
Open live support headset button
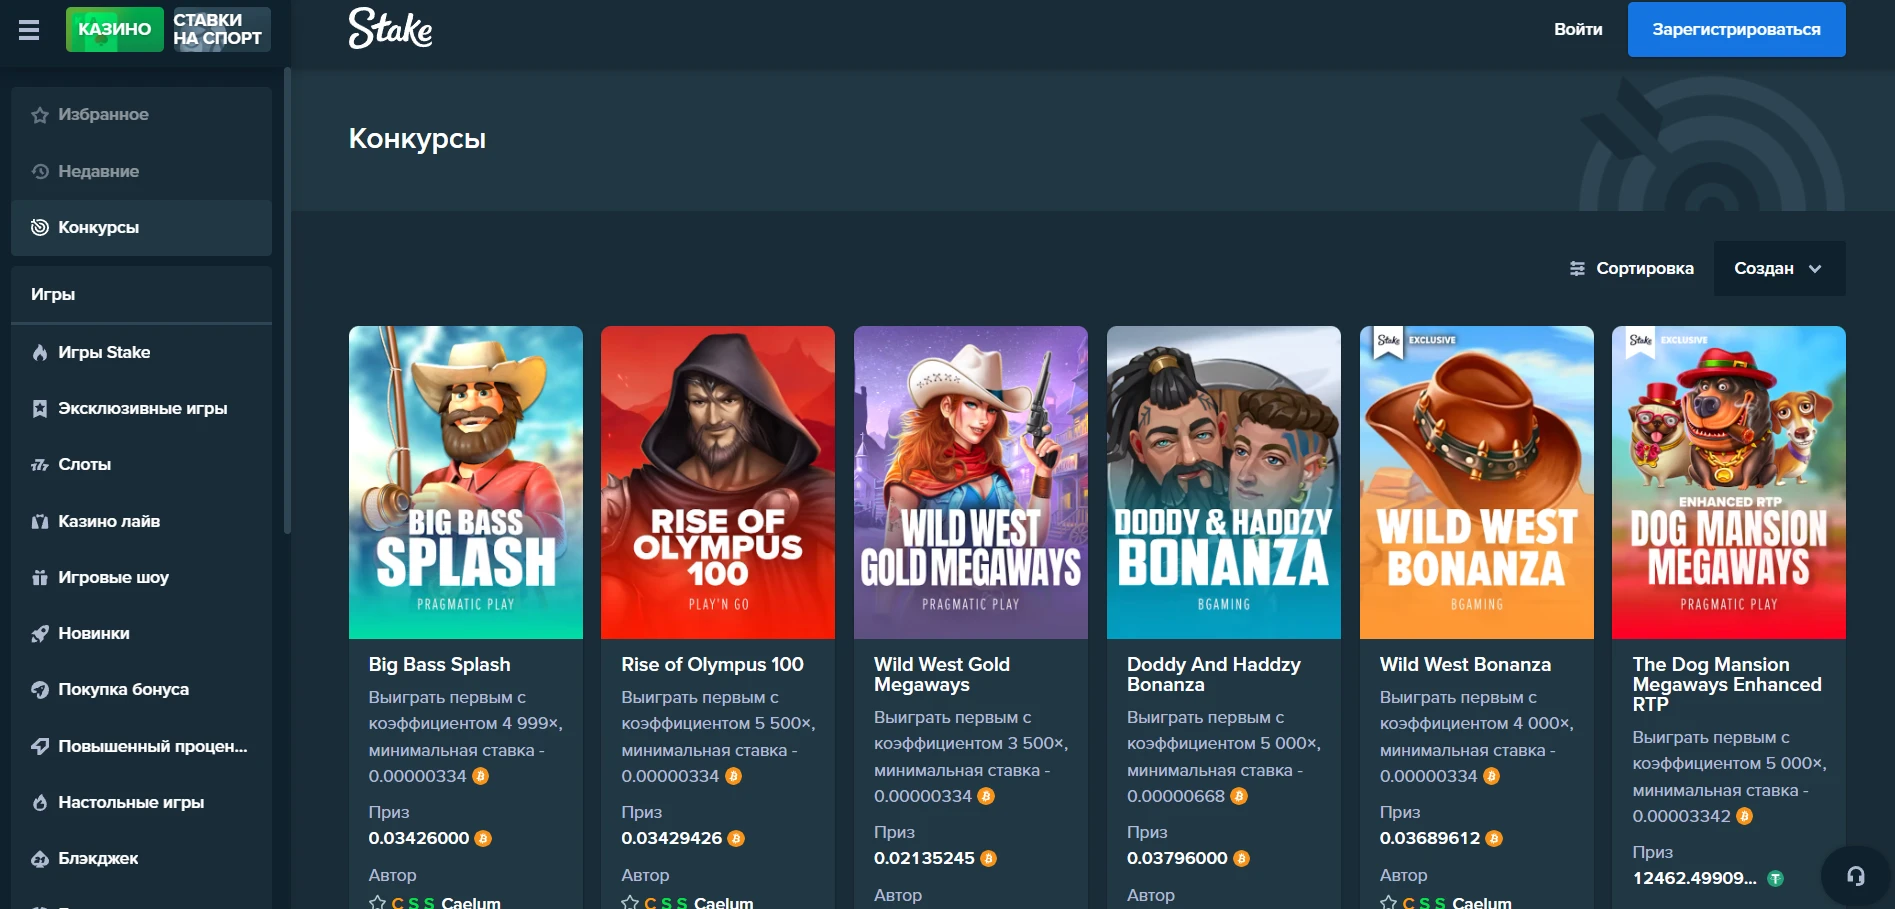point(1856,876)
